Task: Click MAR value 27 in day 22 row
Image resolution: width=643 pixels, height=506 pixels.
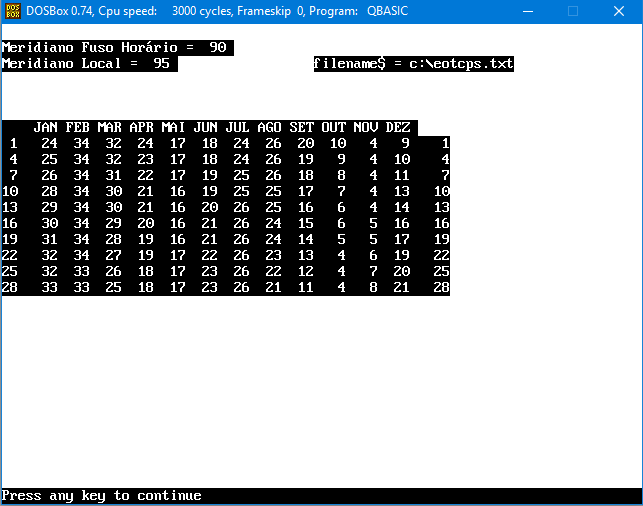Action: [114, 255]
